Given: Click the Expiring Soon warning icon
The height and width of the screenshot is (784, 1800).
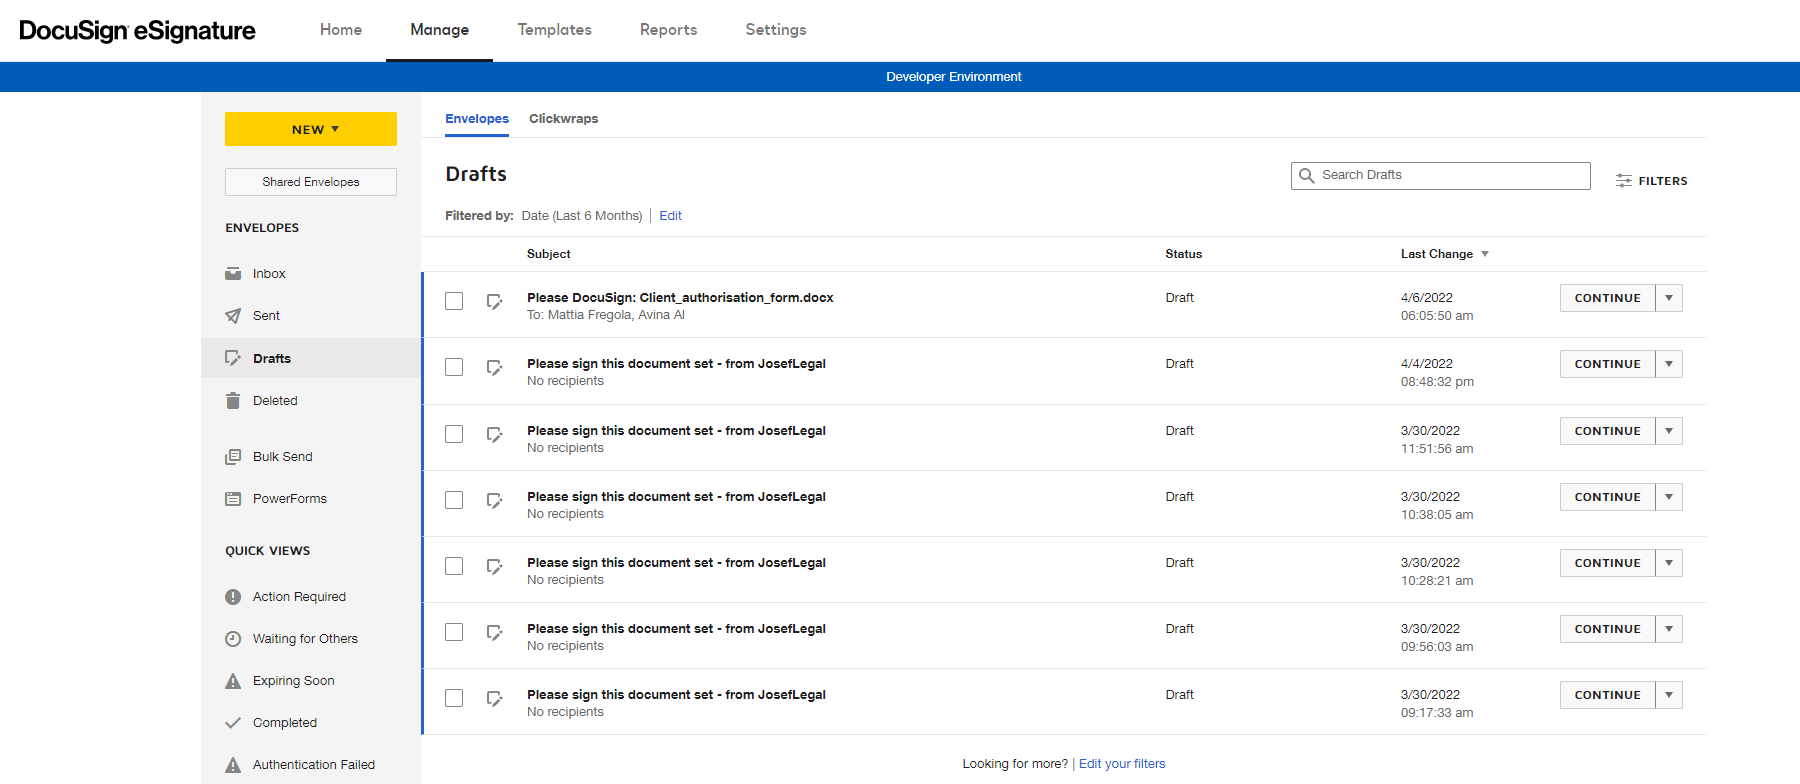Looking at the screenshot, I should coord(233,681).
